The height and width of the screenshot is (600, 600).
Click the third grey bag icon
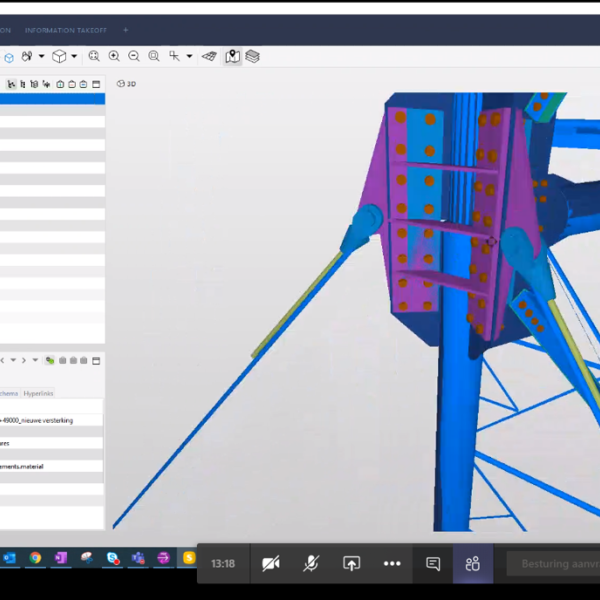point(84,360)
